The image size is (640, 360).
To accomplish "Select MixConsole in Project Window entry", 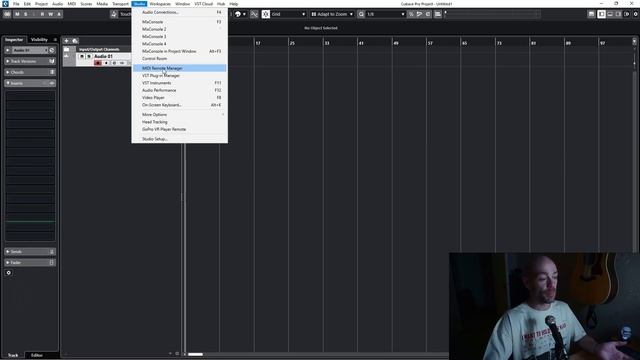I will click(180, 51).
